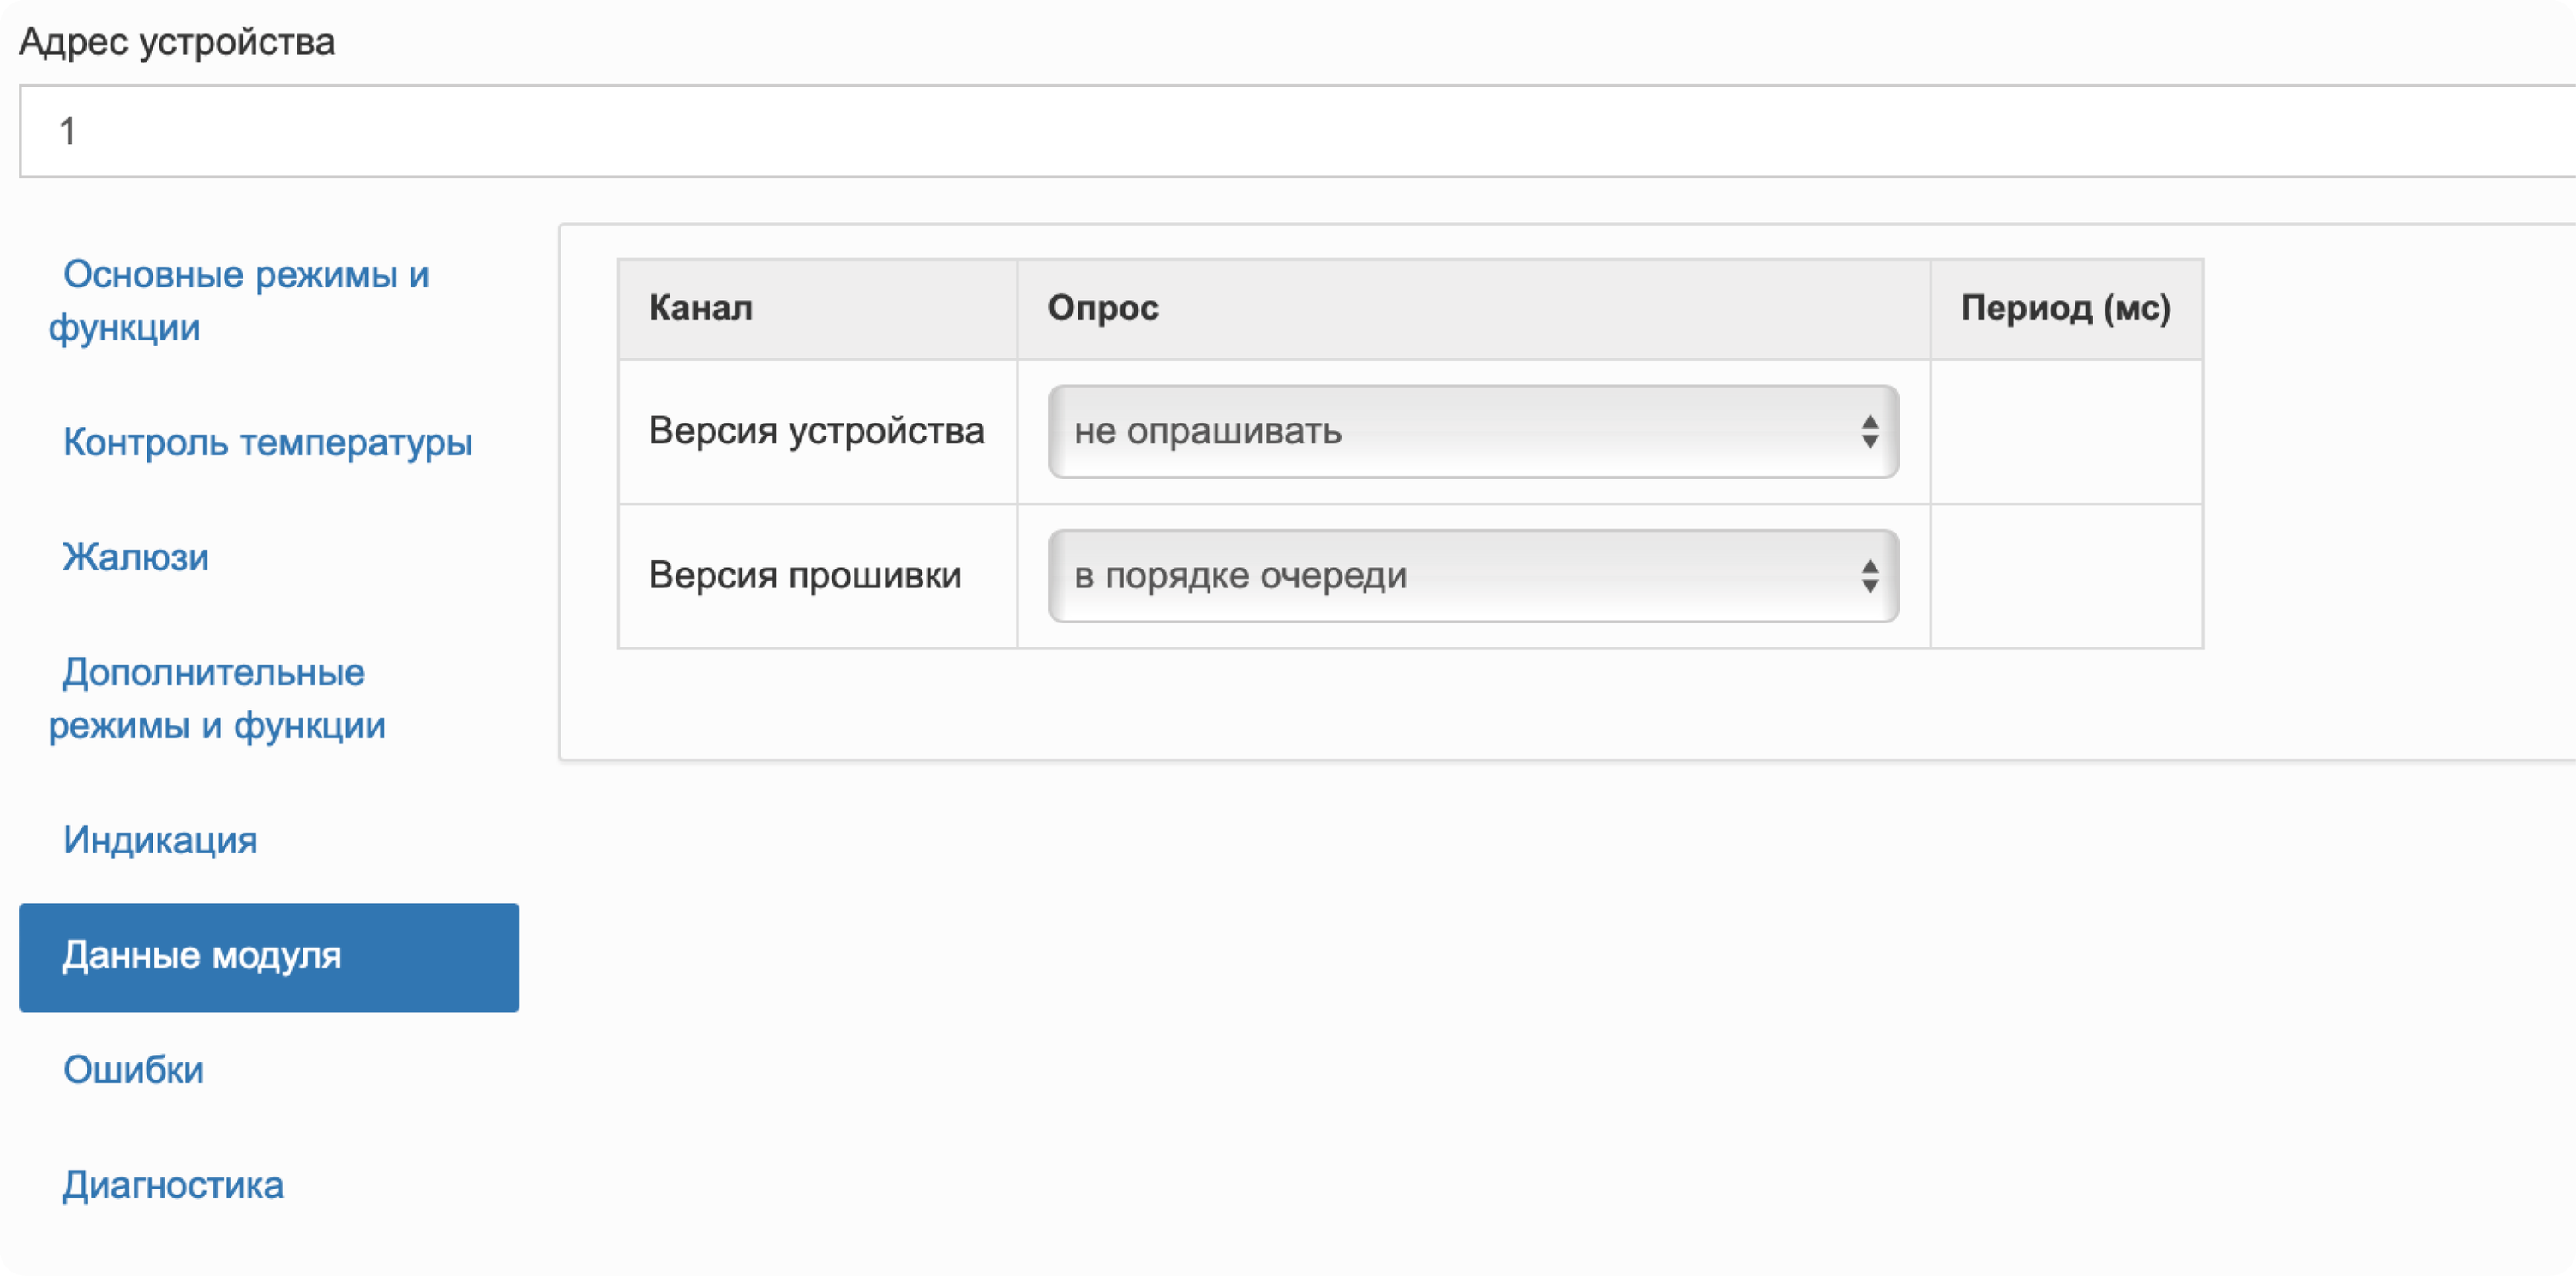Click the Канал column header
This screenshot has height=1276, width=2576.
click(x=700, y=308)
